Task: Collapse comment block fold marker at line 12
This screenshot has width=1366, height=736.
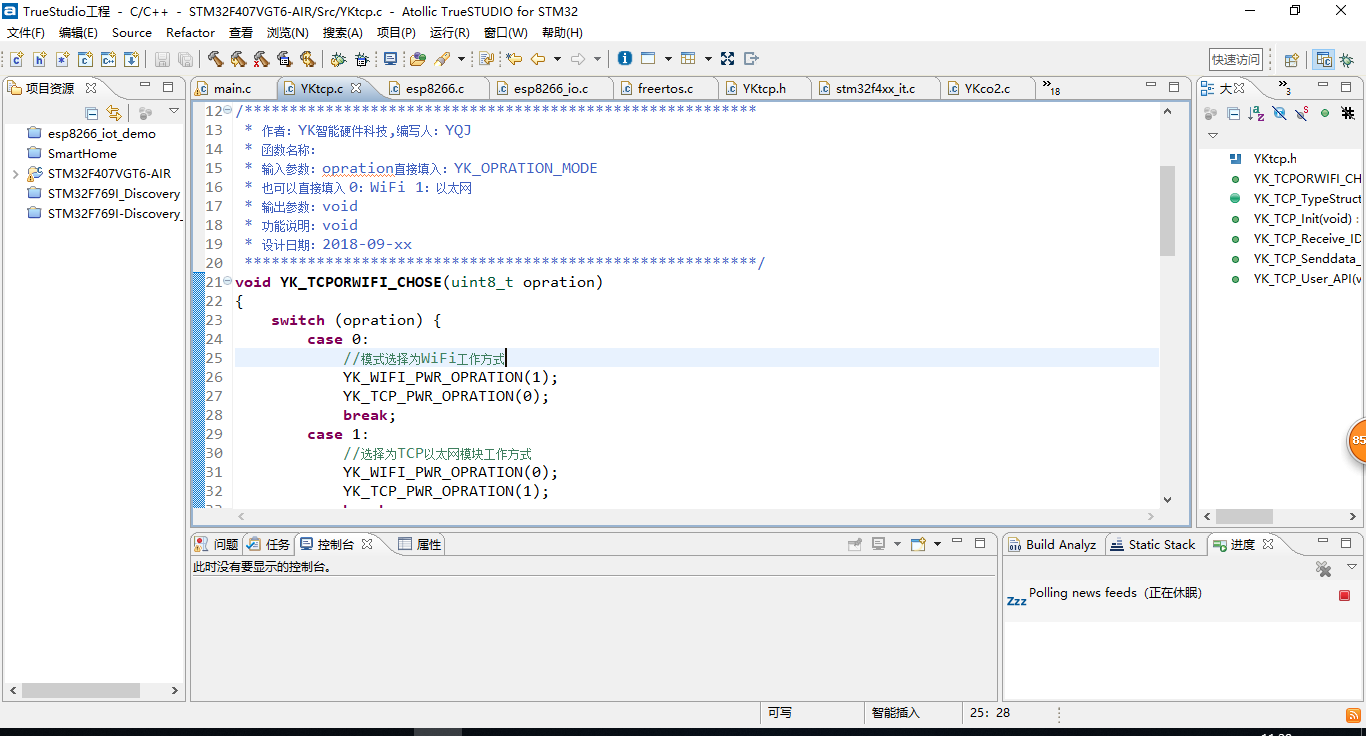Action: (228, 111)
